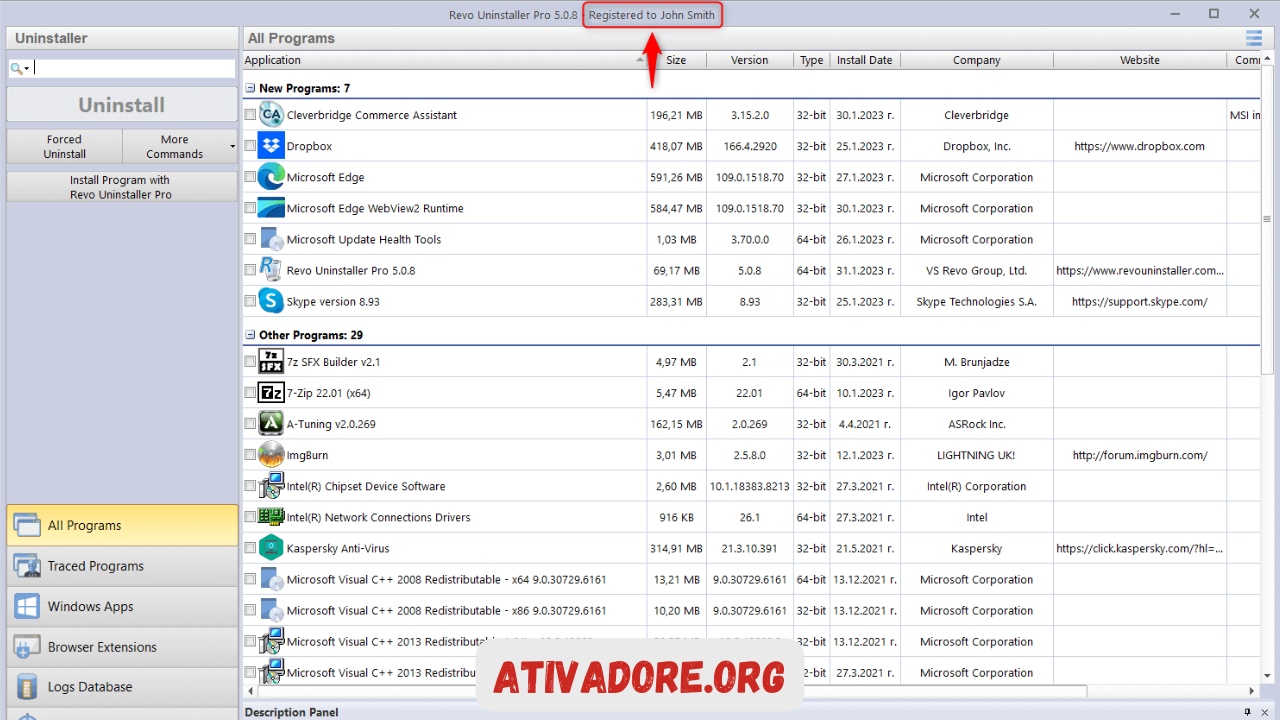Click the Logs Database sidebar icon
Screen dimensions: 1280x720
(x=27, y=687)
